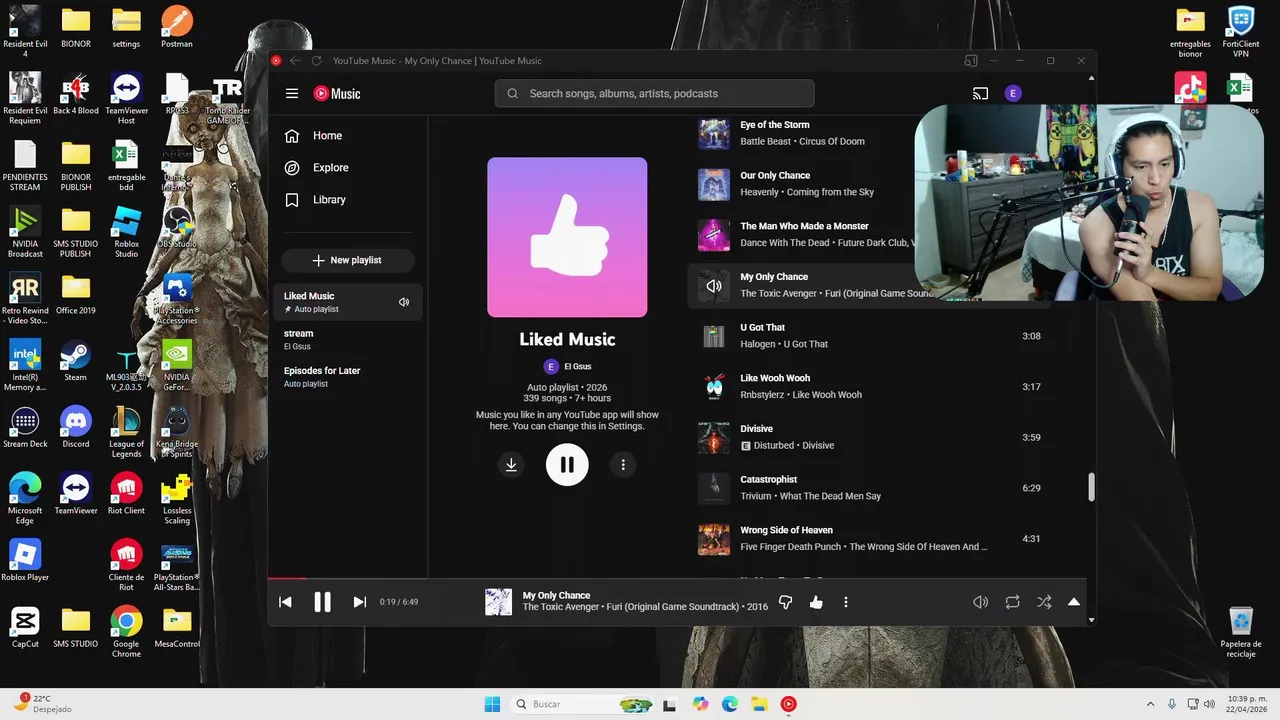Open the Postman desktop shortcut
Image resolution: width=1280 pixels, height=720 pixels.
177,27
